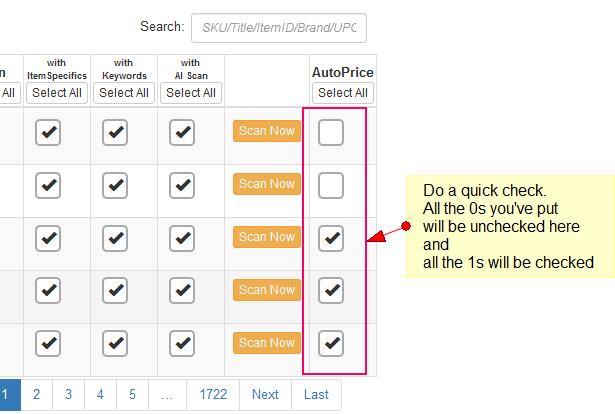Image resolution: width=615 pixels, height=414 pixels.
Task: Uncheck first row ItemSpecifics checkbox
Action: pyautogui.click(x=48, y=132)
